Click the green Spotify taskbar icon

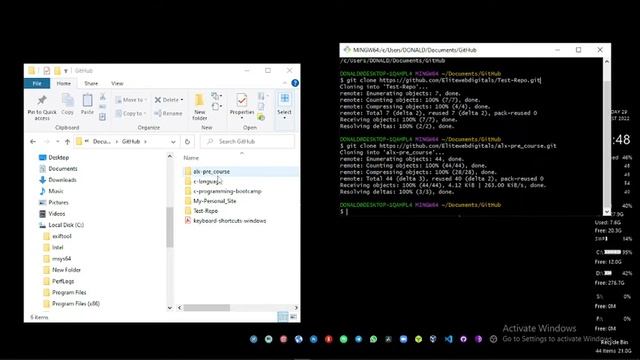[344, 339]
